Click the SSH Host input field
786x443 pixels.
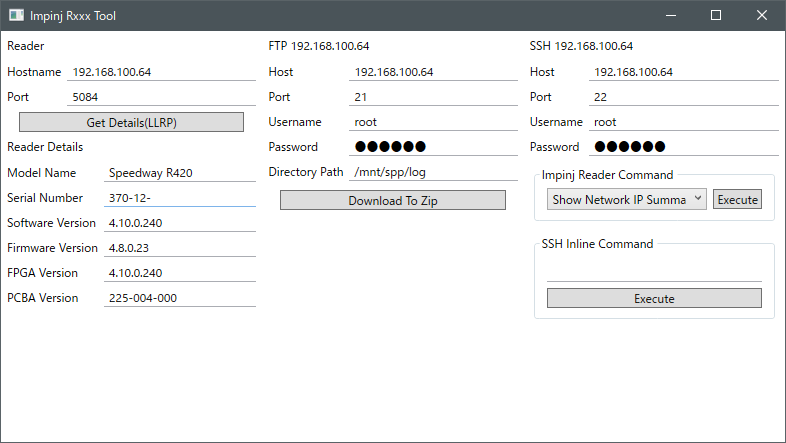click(x=684, y=72)
